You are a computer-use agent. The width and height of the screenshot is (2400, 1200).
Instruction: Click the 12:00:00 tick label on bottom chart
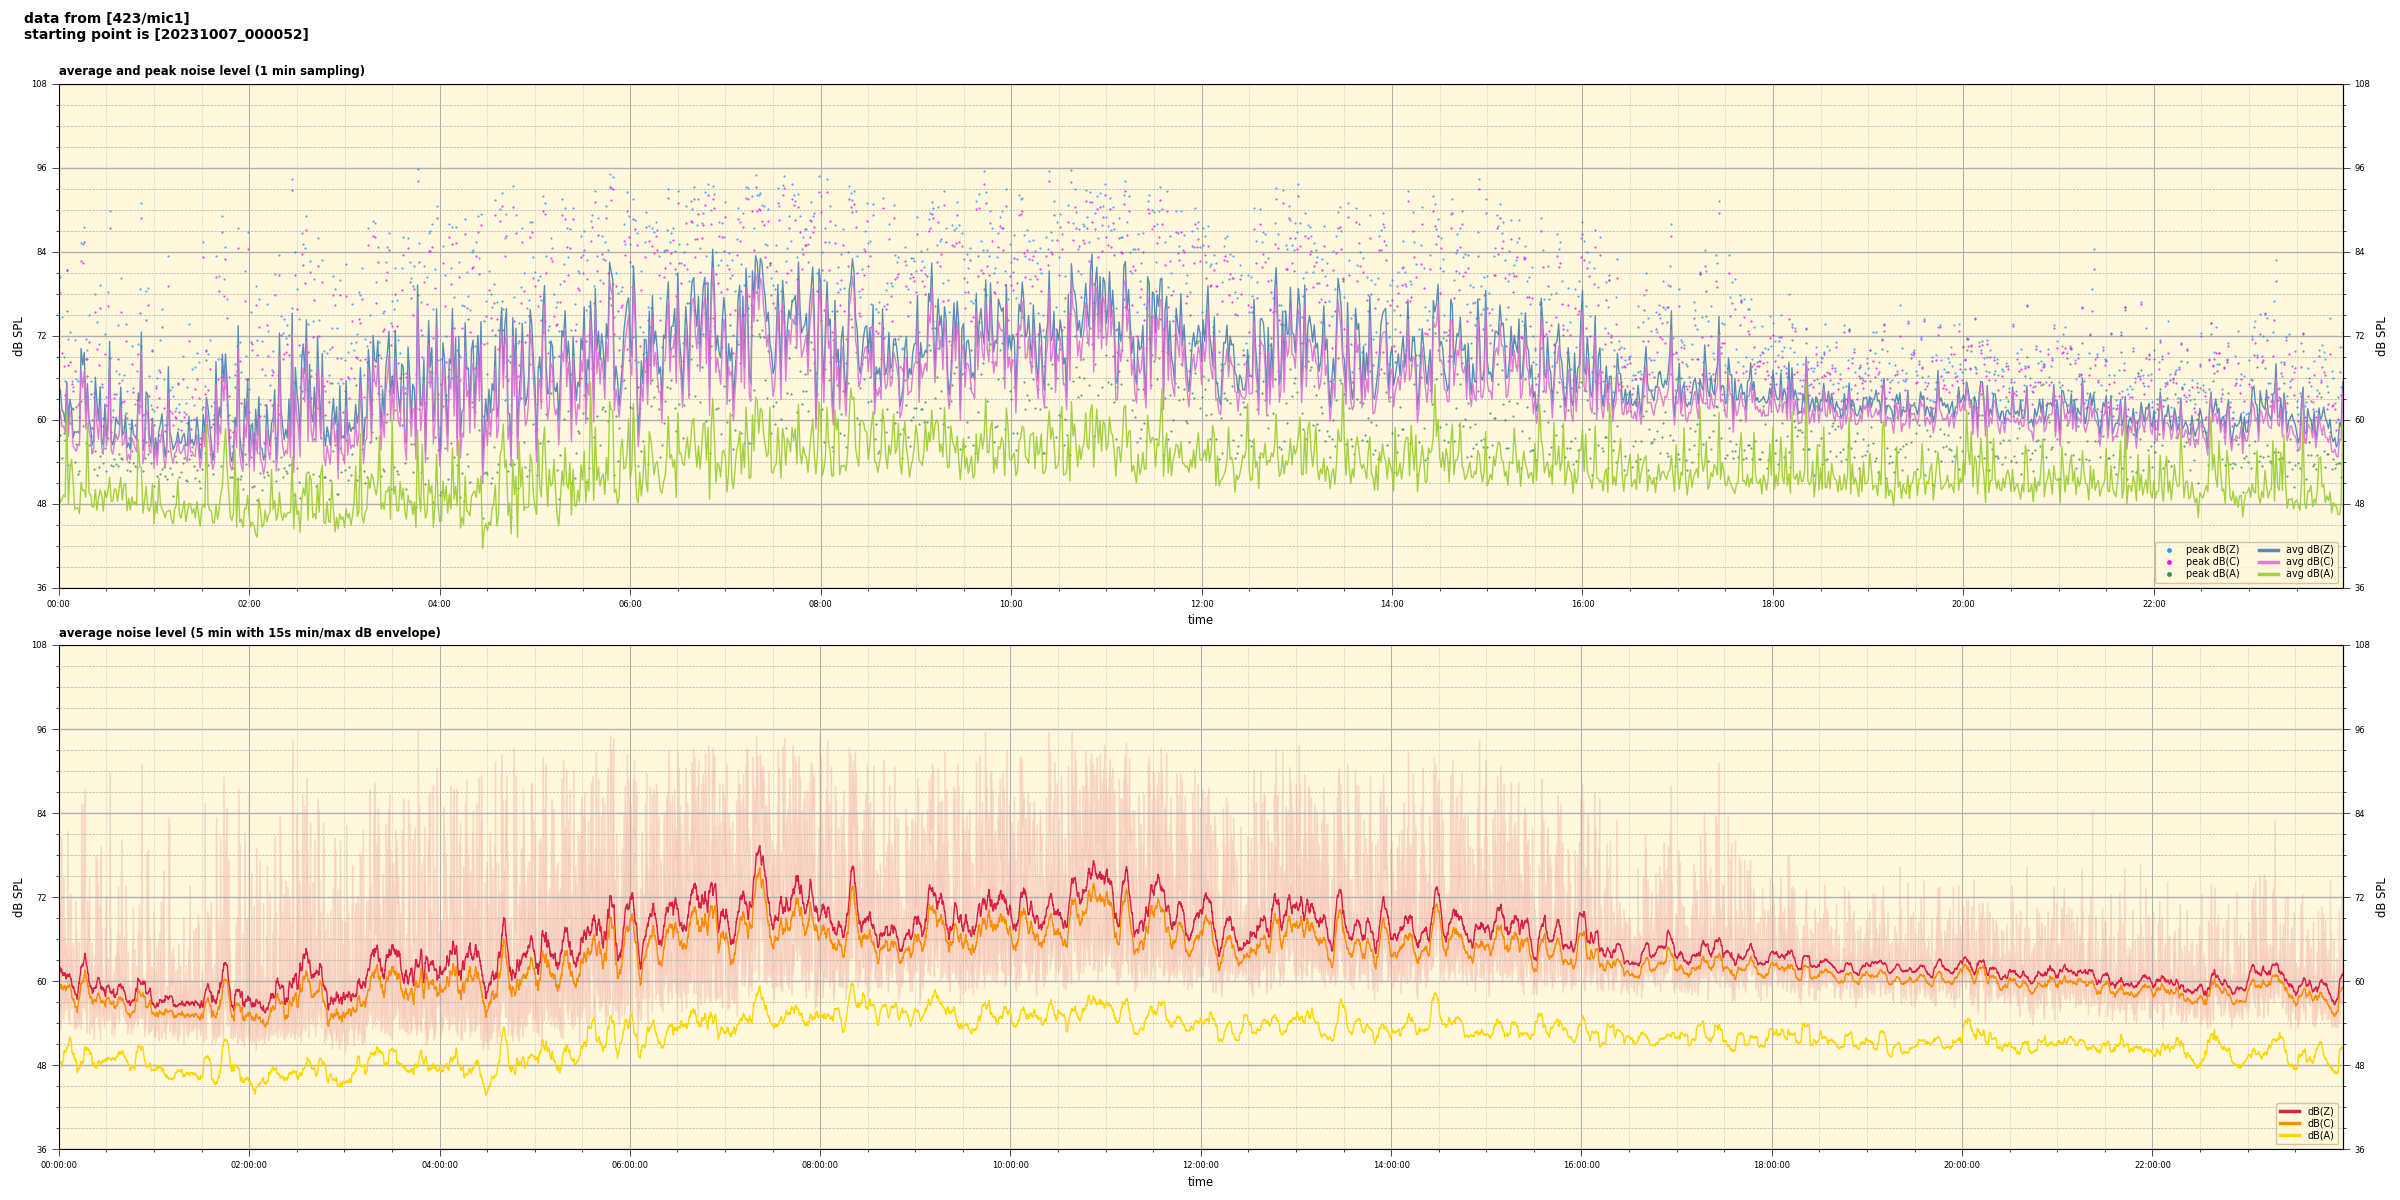[x=1201, y=1165]
